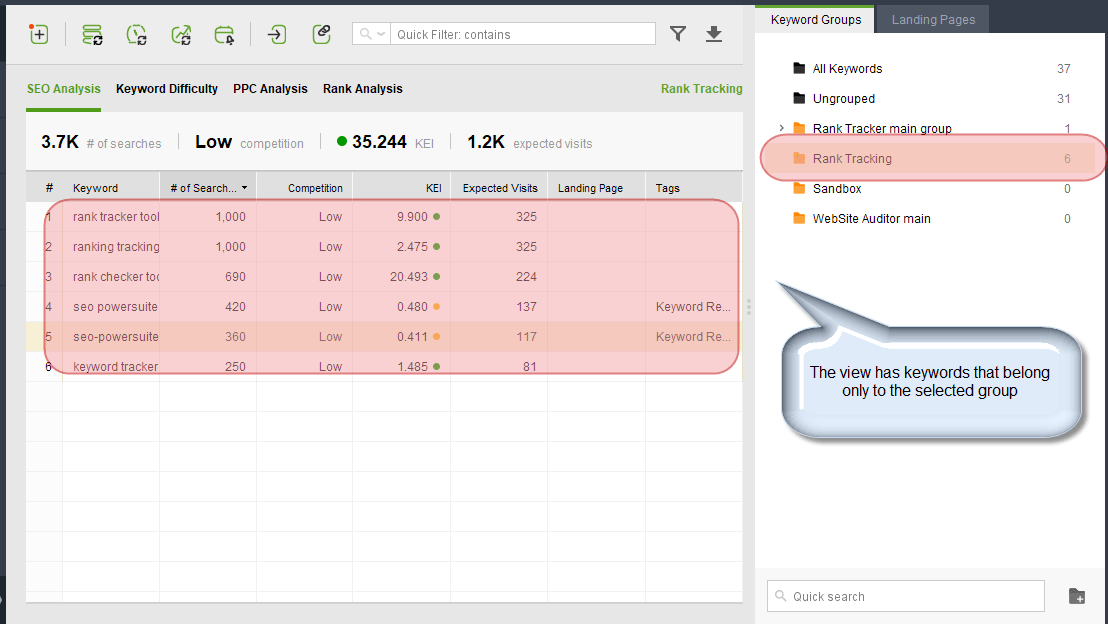
Task: Click the link in square toolbar icon
Action: click(322, 34)
